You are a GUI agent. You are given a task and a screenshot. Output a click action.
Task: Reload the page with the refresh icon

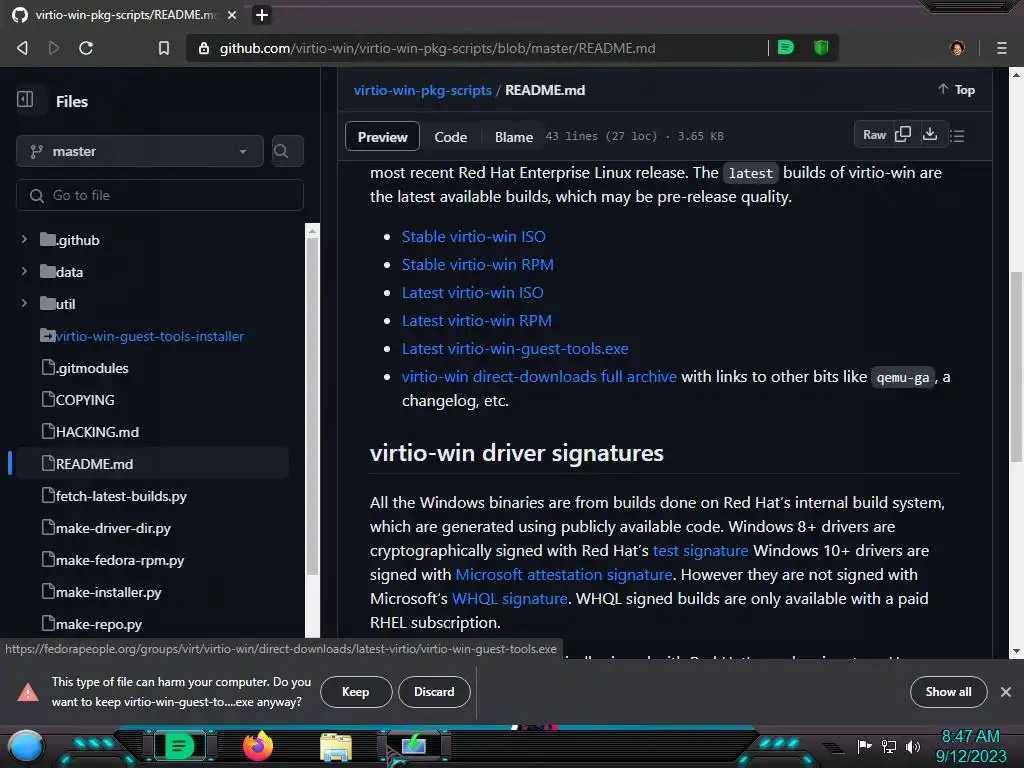point(86,48)
